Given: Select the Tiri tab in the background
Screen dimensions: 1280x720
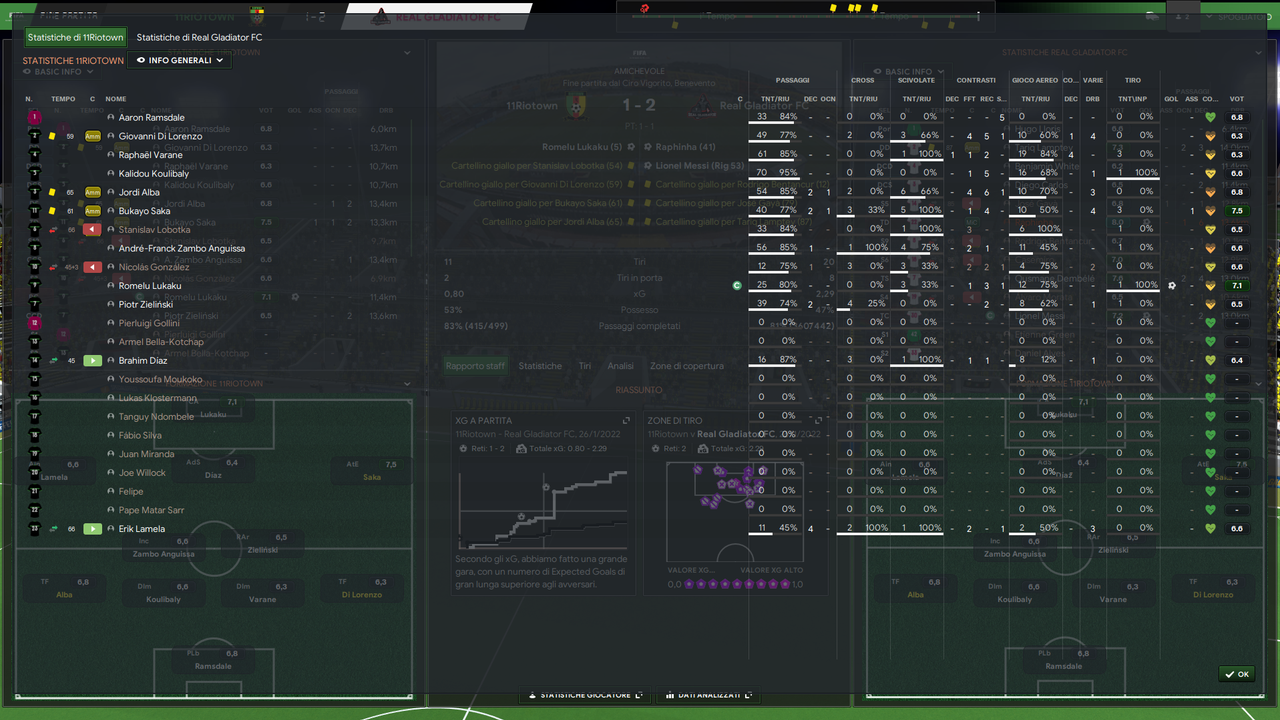Looking at the screenshot, I should tap(585, 366).
